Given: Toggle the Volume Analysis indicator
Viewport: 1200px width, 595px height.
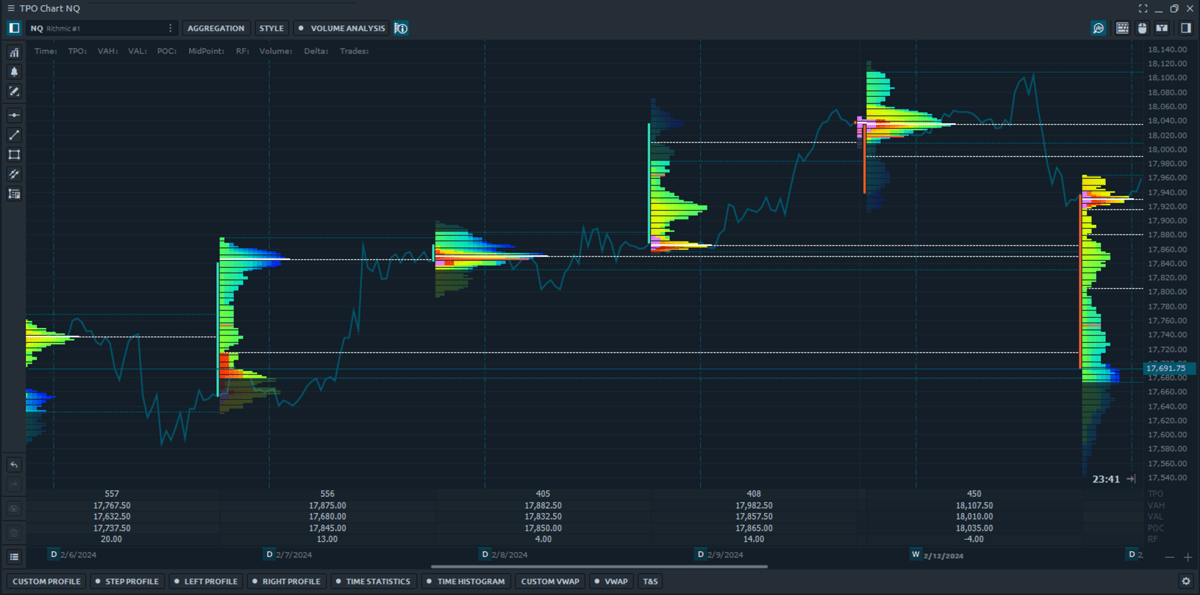Looking at the screenshot, I should (341, 28).
